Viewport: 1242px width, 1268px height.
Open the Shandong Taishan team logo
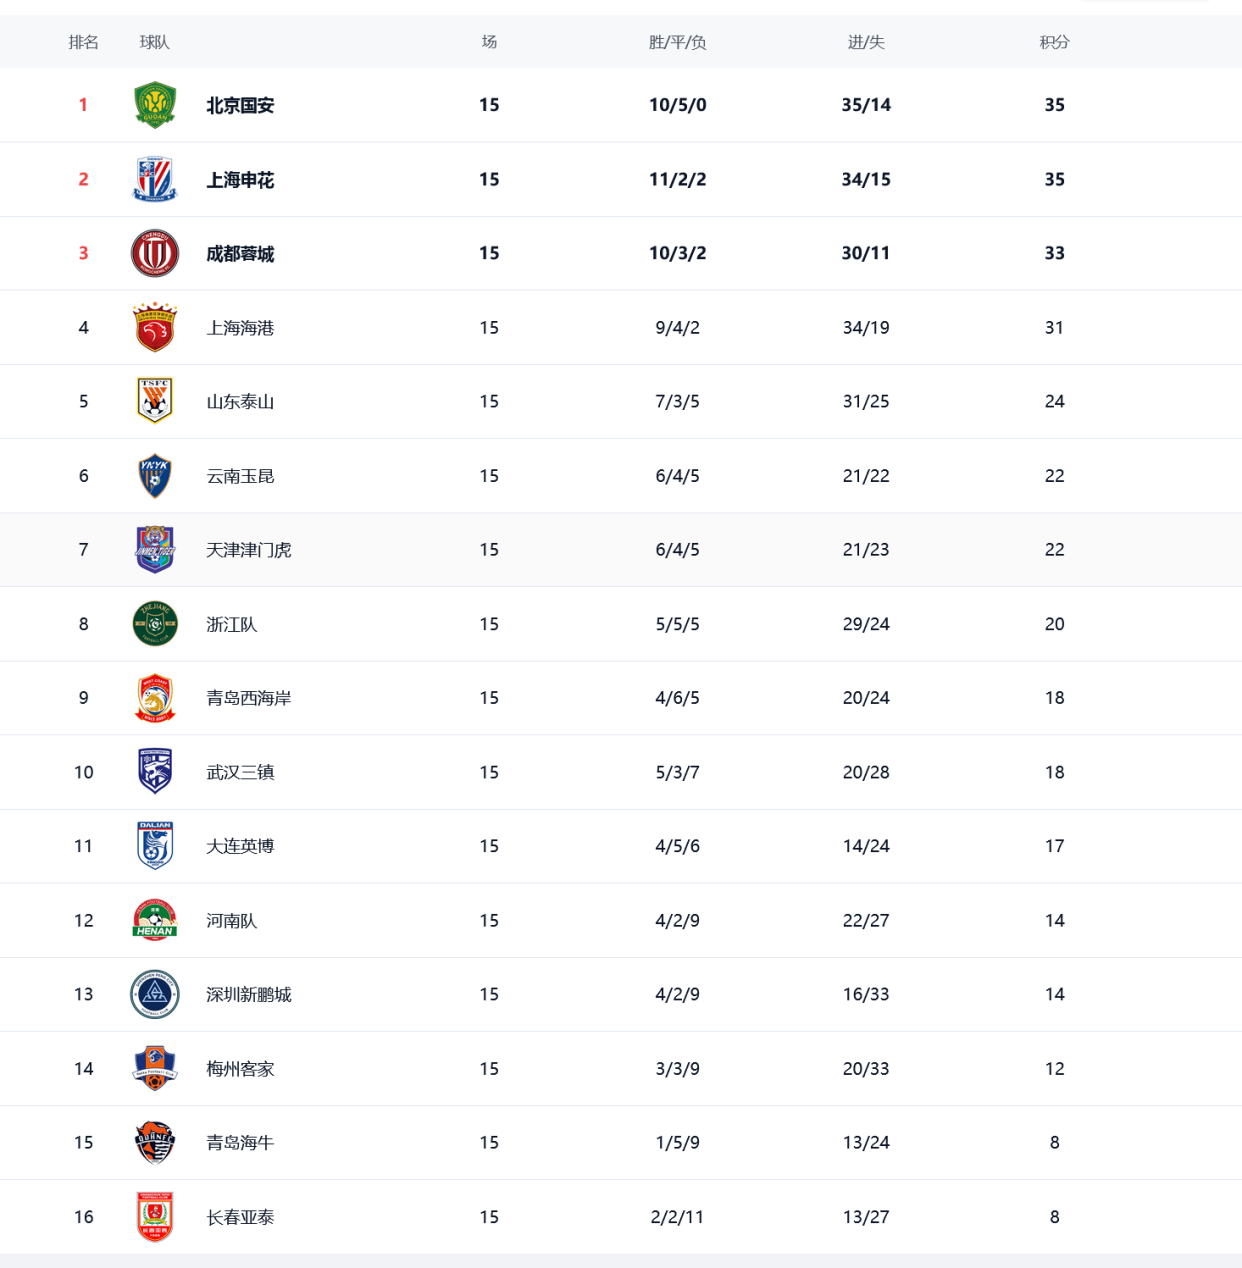pyautogui.click(x=155, y=401)
